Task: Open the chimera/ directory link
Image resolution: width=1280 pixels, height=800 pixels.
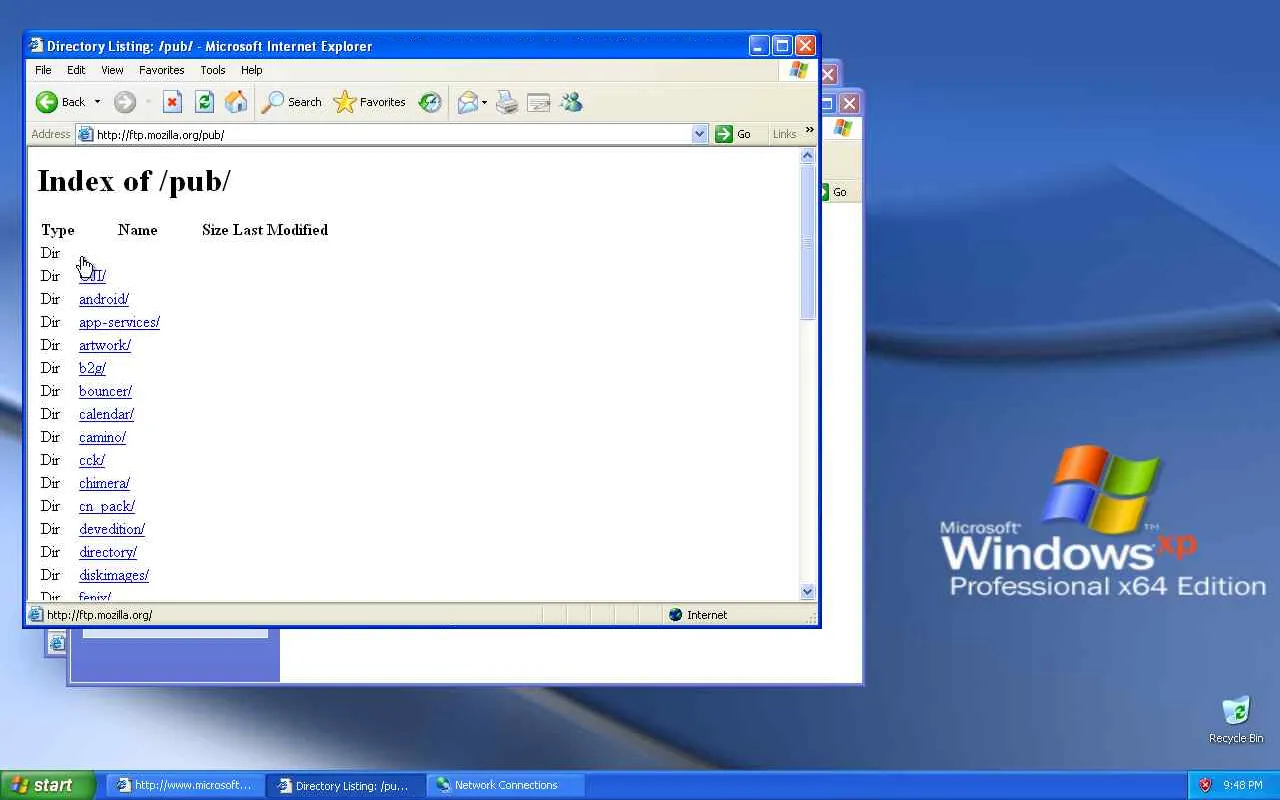Action: click(x=104, y=483)
